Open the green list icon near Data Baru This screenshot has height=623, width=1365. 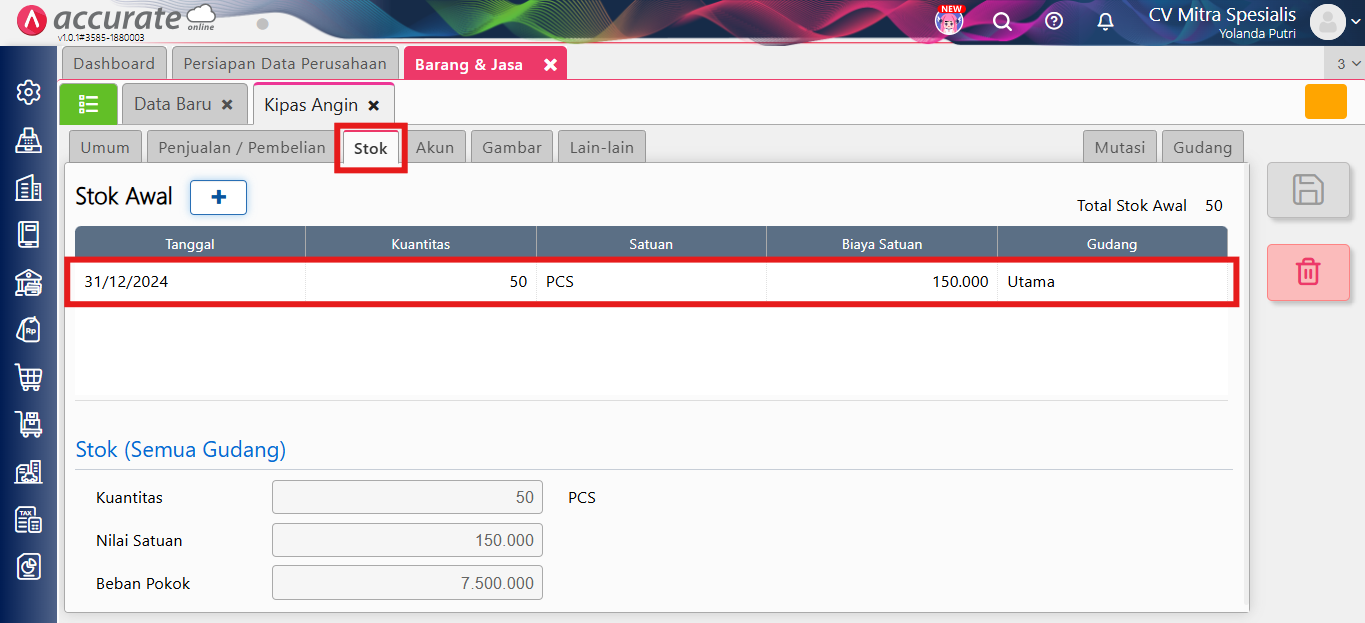click(88, 103)
